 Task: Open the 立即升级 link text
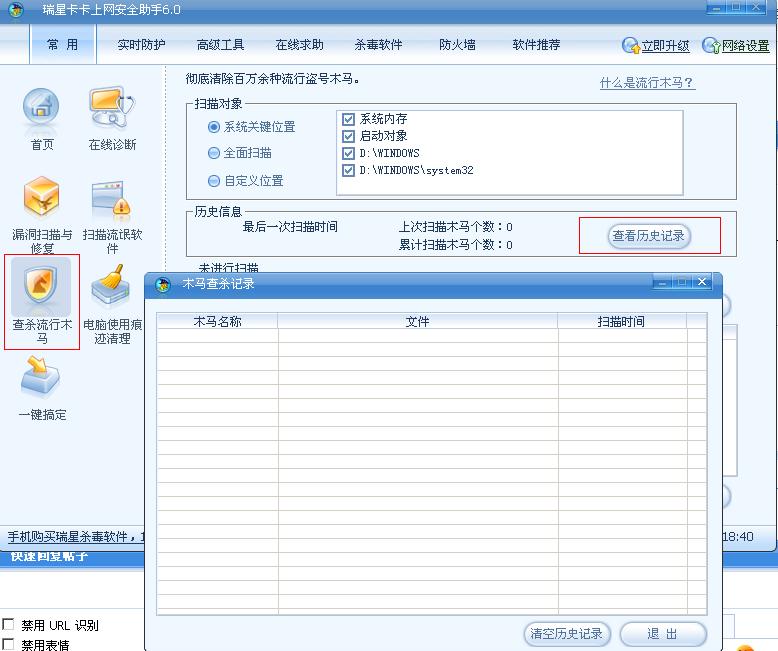click(x=665, y=46)
